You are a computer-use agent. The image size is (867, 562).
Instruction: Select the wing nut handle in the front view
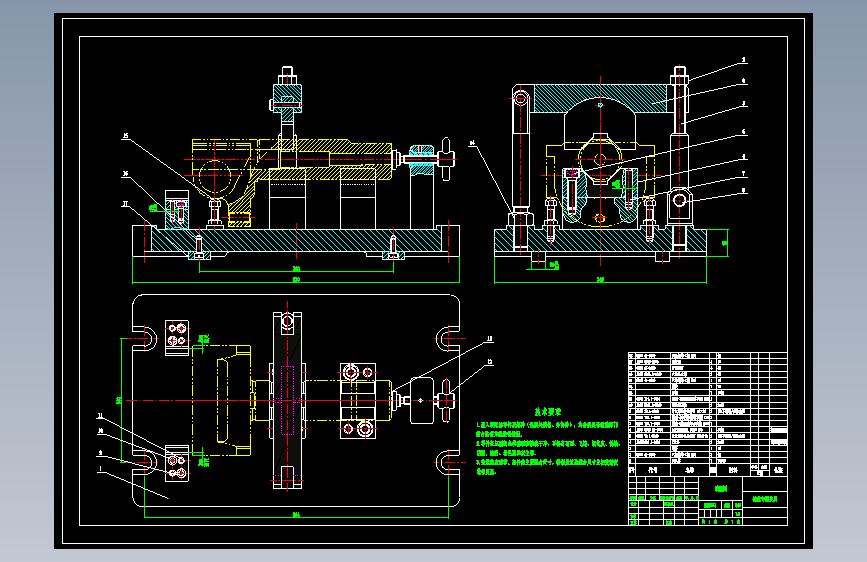[x=447, y=159]
